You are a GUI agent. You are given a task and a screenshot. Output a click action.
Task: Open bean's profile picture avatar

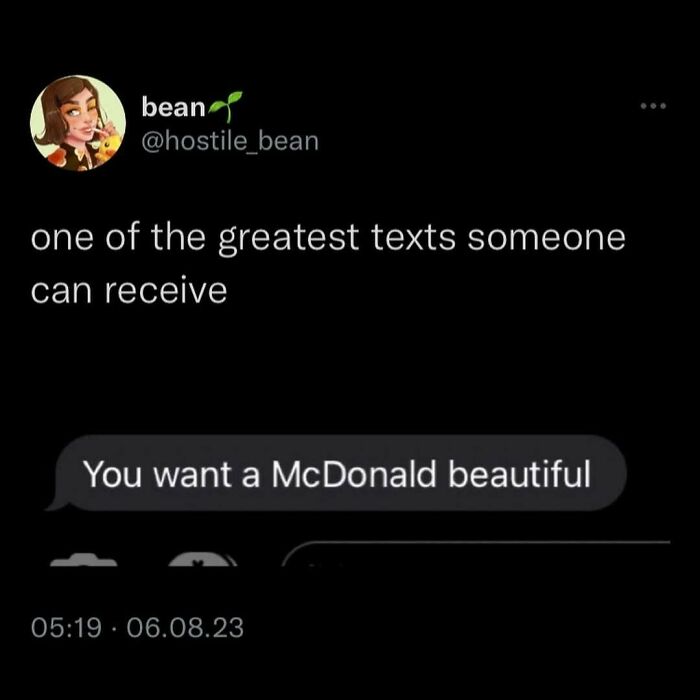[78, 123]
